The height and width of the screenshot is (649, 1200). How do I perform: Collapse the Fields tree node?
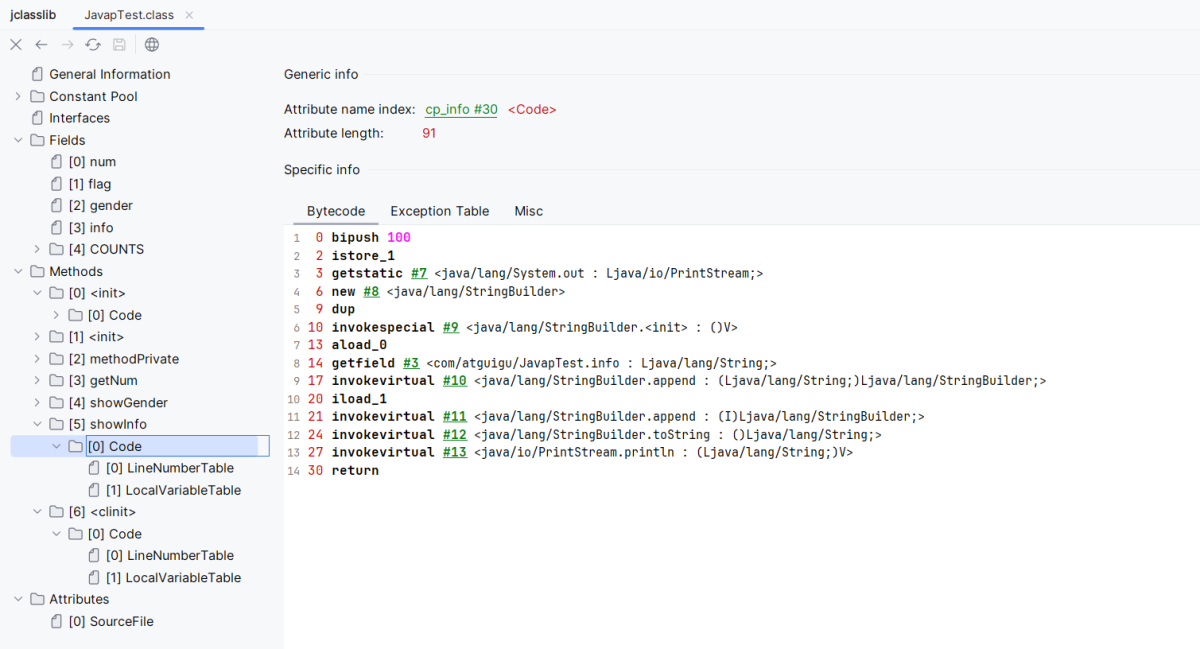click(x=18, y=140)
